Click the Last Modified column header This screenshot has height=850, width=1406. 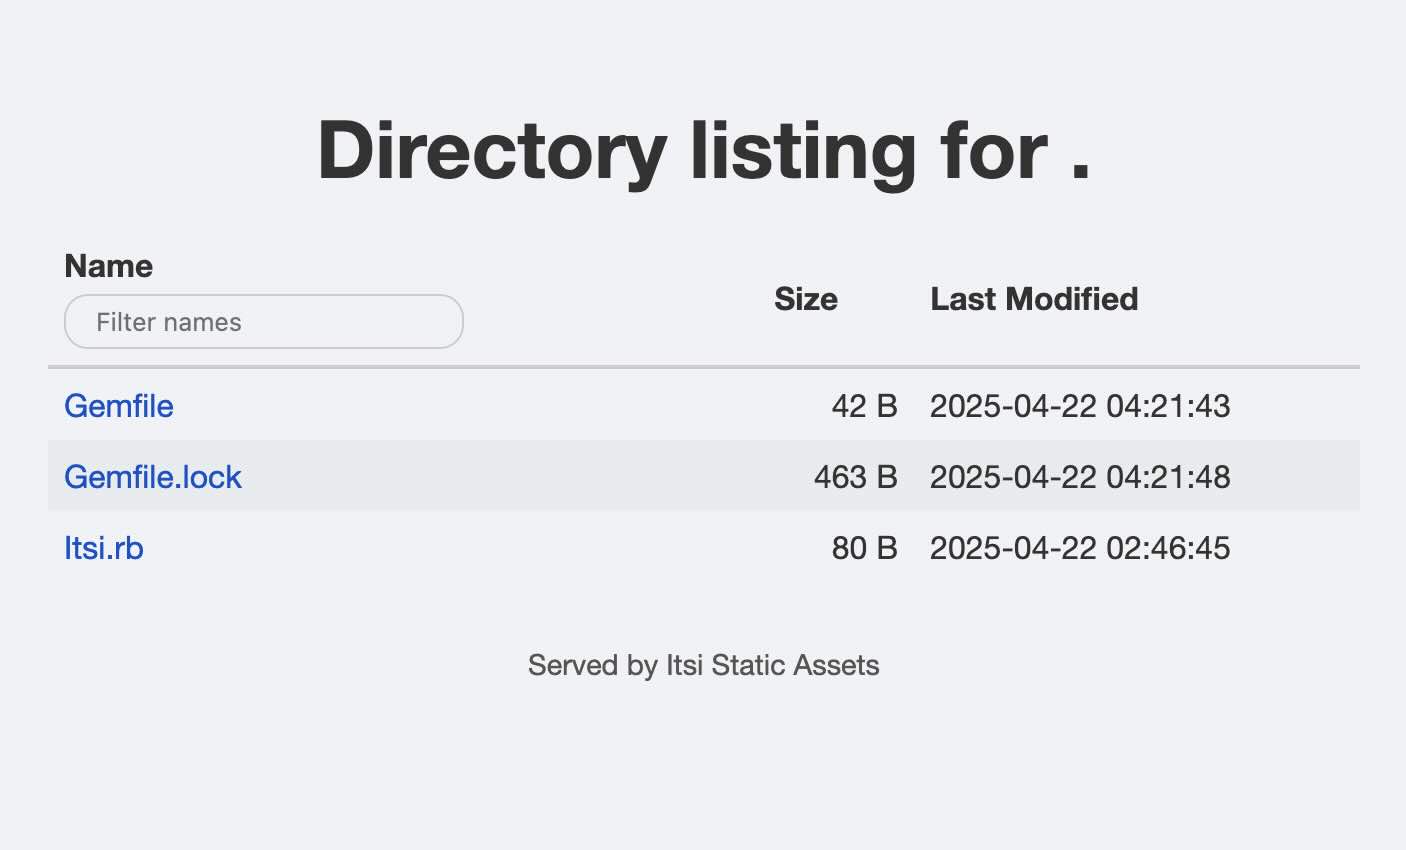point(1033,299)
